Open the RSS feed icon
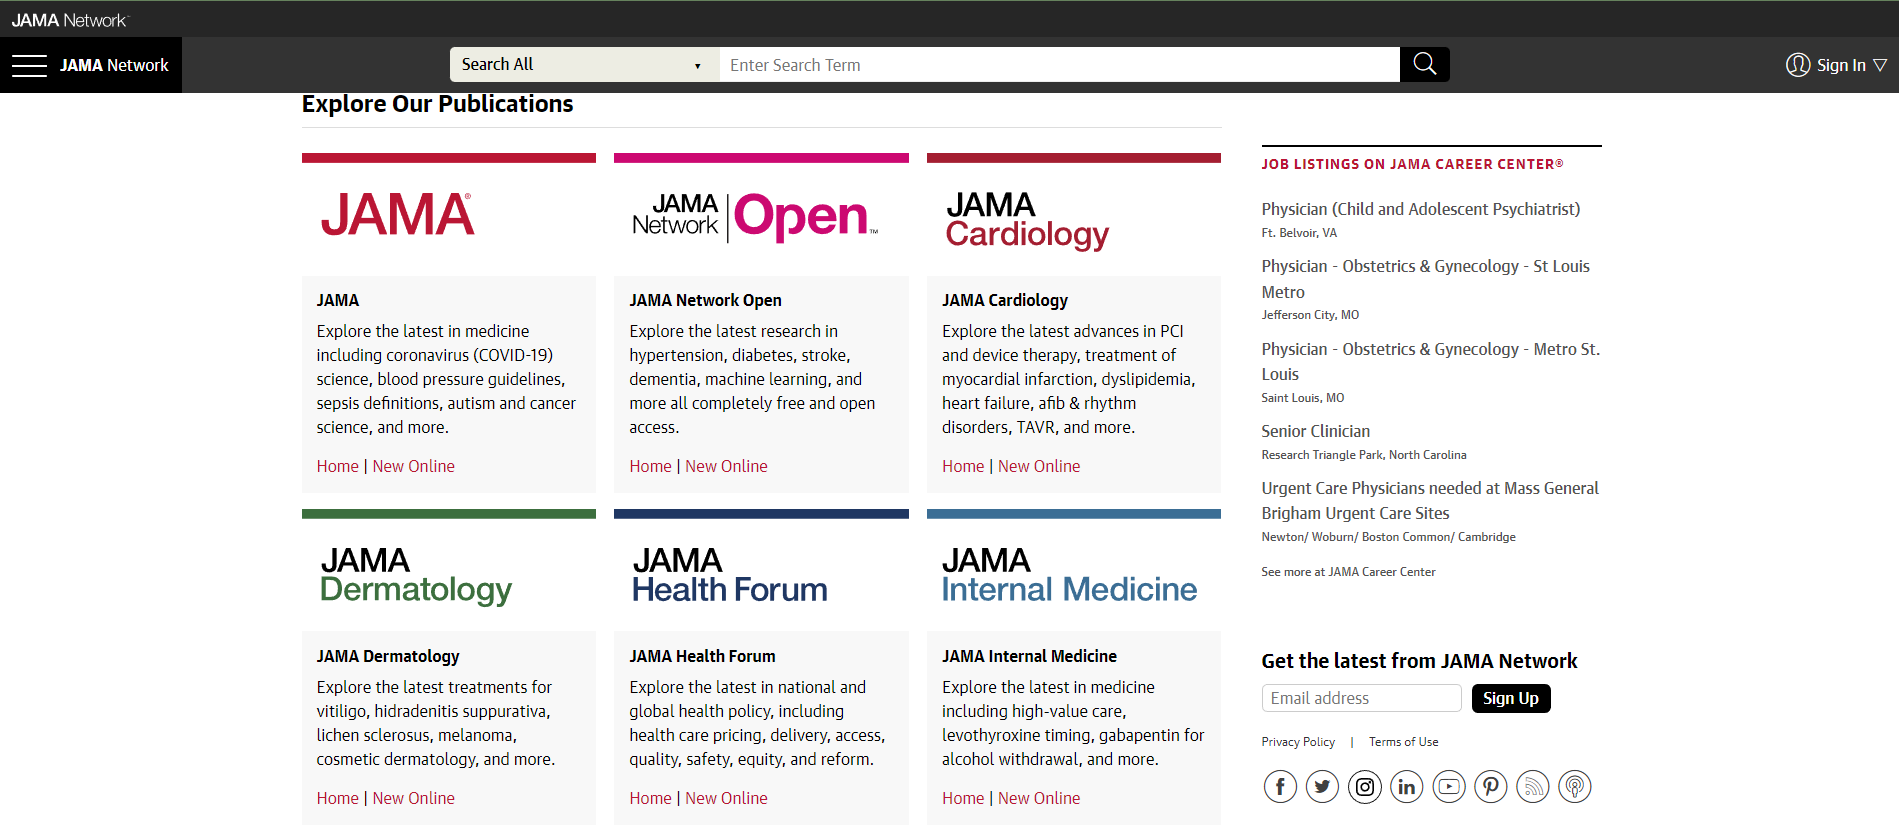1899x839 pixels. pyautogui.click(x=1533, y=787)
